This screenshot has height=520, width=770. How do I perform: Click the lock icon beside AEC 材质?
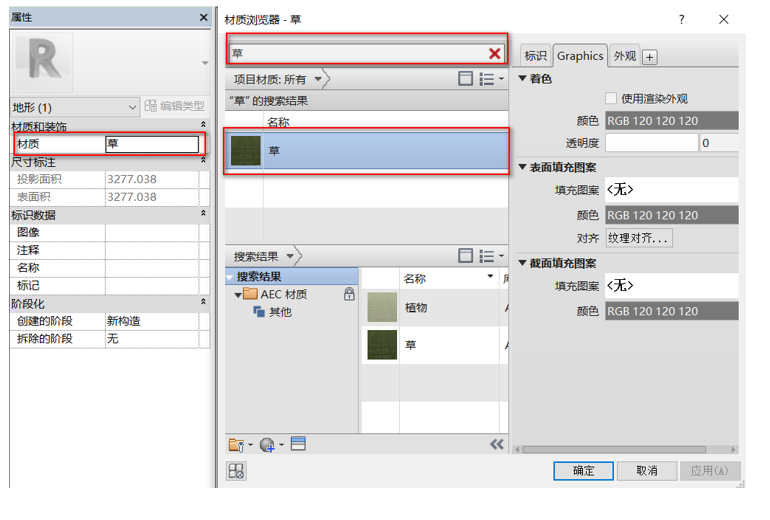(x=349, y=294)
